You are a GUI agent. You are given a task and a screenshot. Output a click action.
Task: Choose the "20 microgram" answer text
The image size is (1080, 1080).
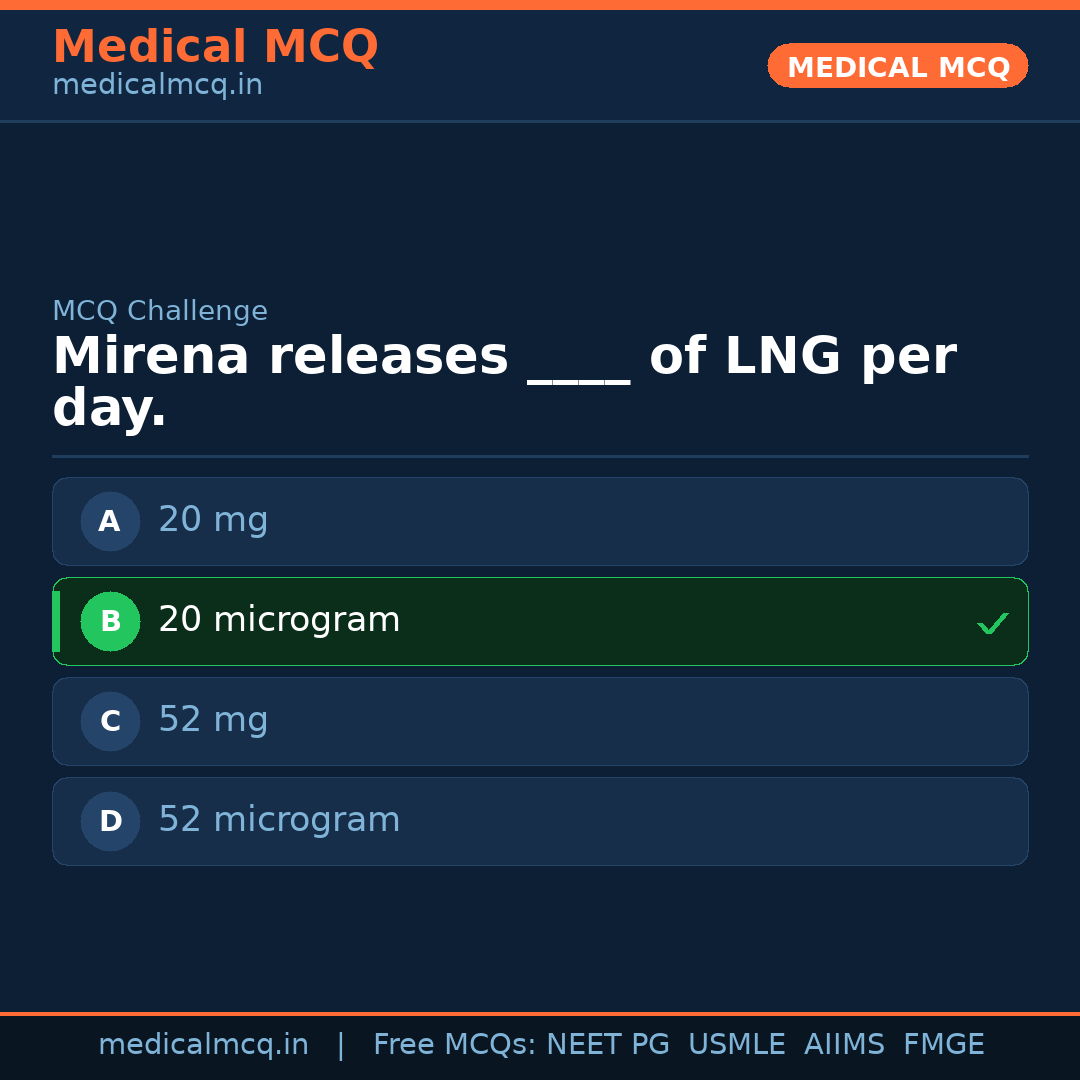point(279,620)
